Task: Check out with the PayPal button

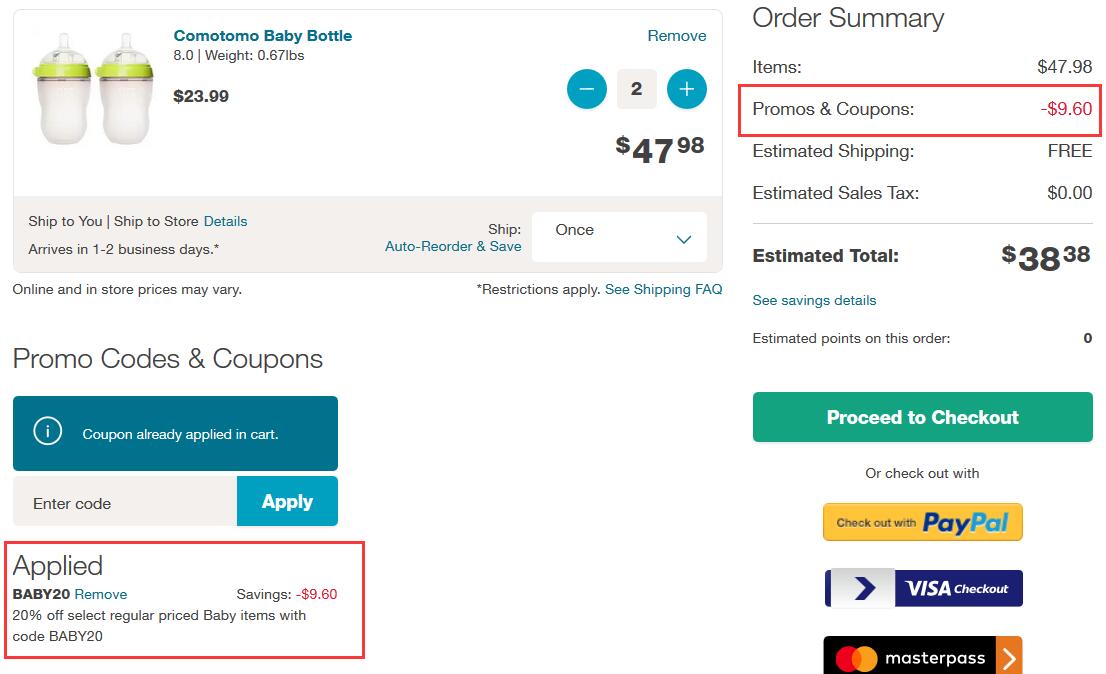Action: pyautogui.click(x=923, y=522)
